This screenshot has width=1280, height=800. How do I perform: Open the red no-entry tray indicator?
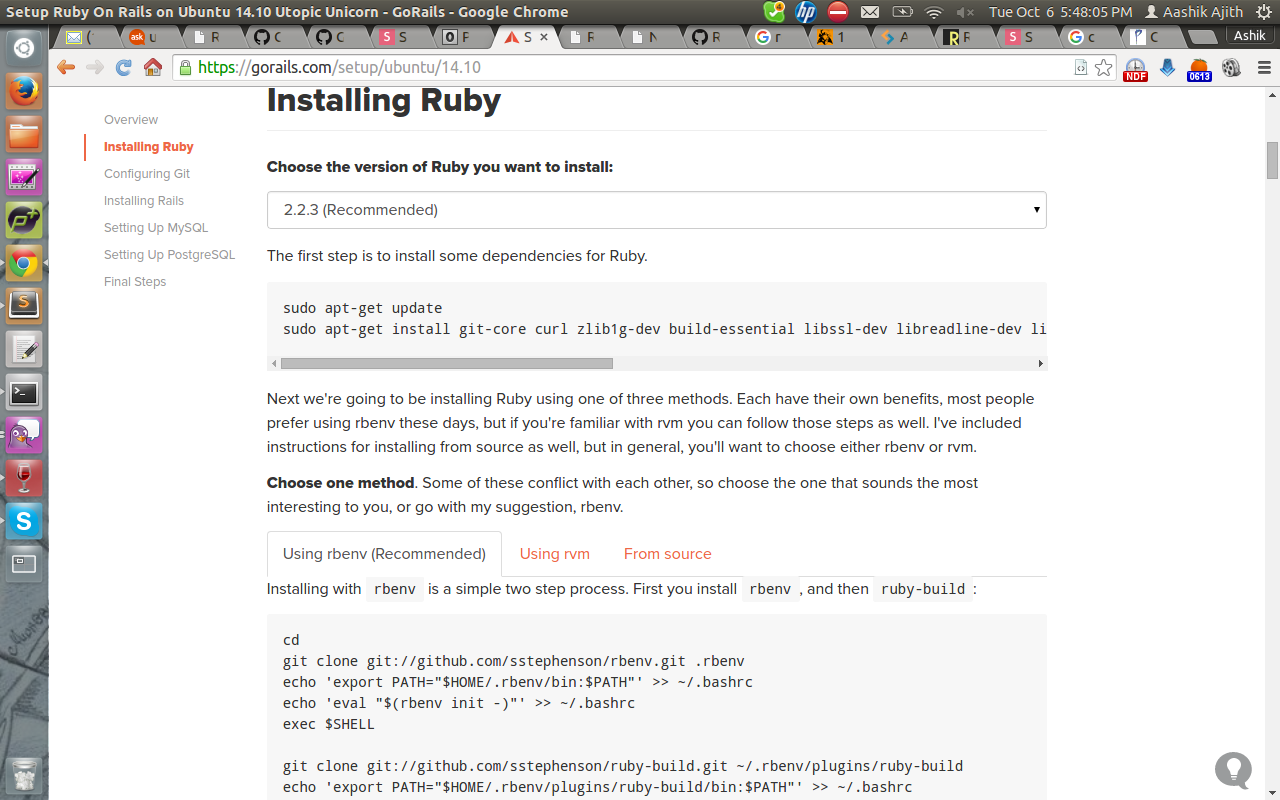click(838, 12)
